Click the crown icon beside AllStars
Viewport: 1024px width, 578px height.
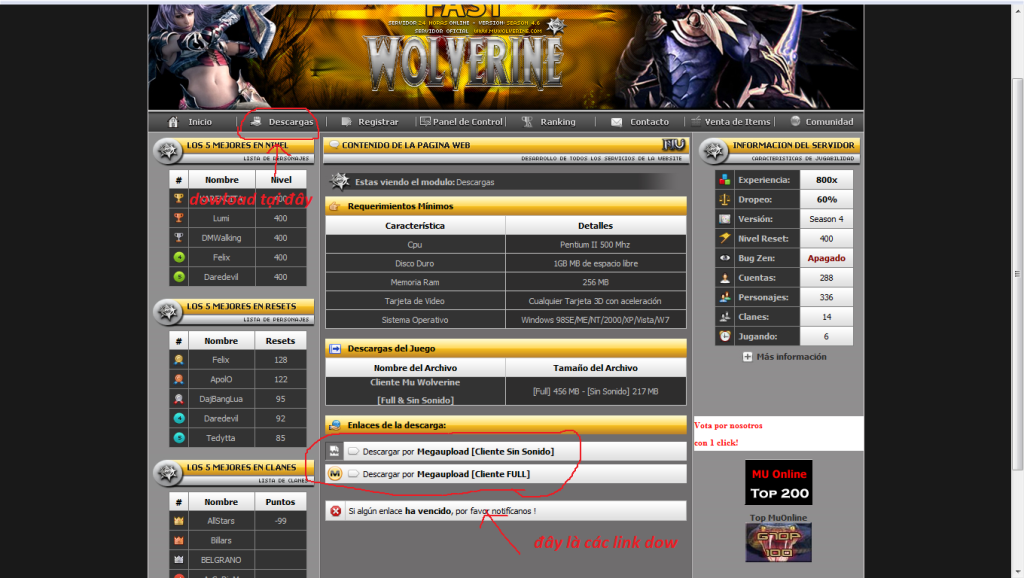[178, 521]
